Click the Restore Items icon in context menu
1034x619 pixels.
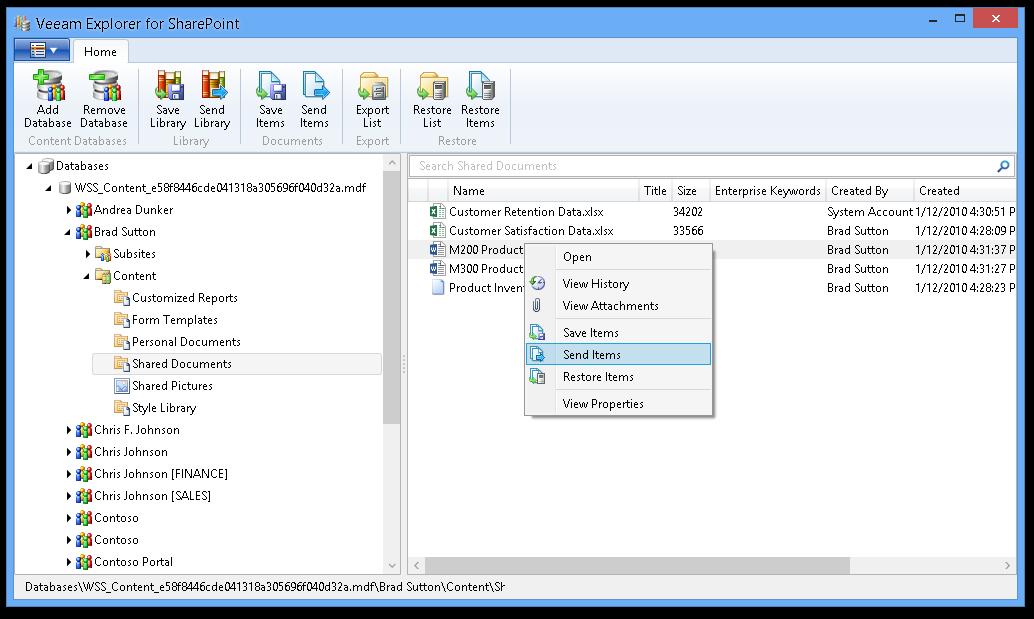(537, 376)
